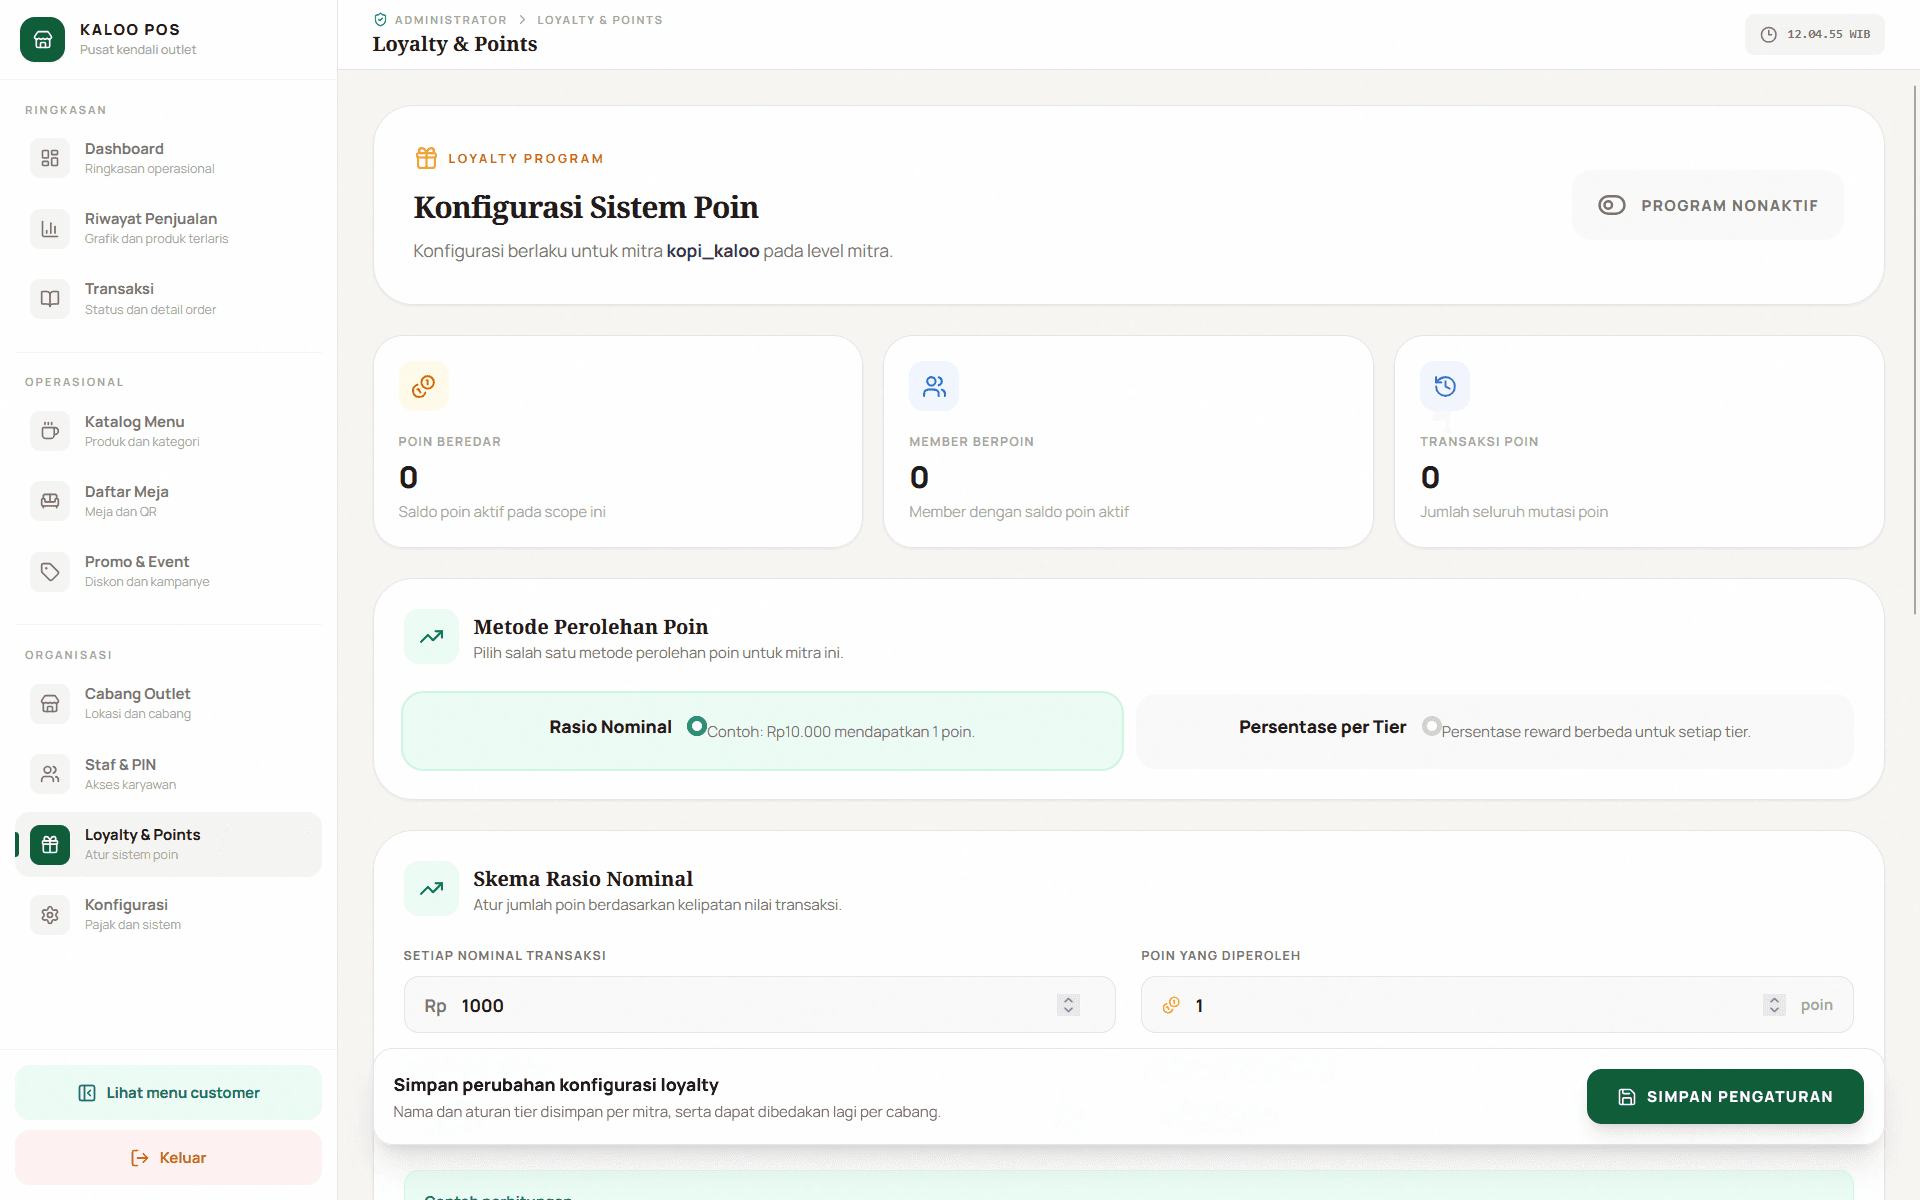This screenshot has width=1920, height=1200.
Task: Select the Rasio Nominal radio option
Action: (697, 726)
